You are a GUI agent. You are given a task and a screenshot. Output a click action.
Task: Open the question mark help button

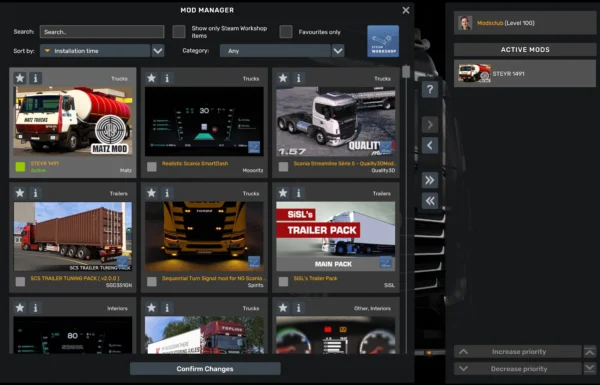click(x=430, y=89)
